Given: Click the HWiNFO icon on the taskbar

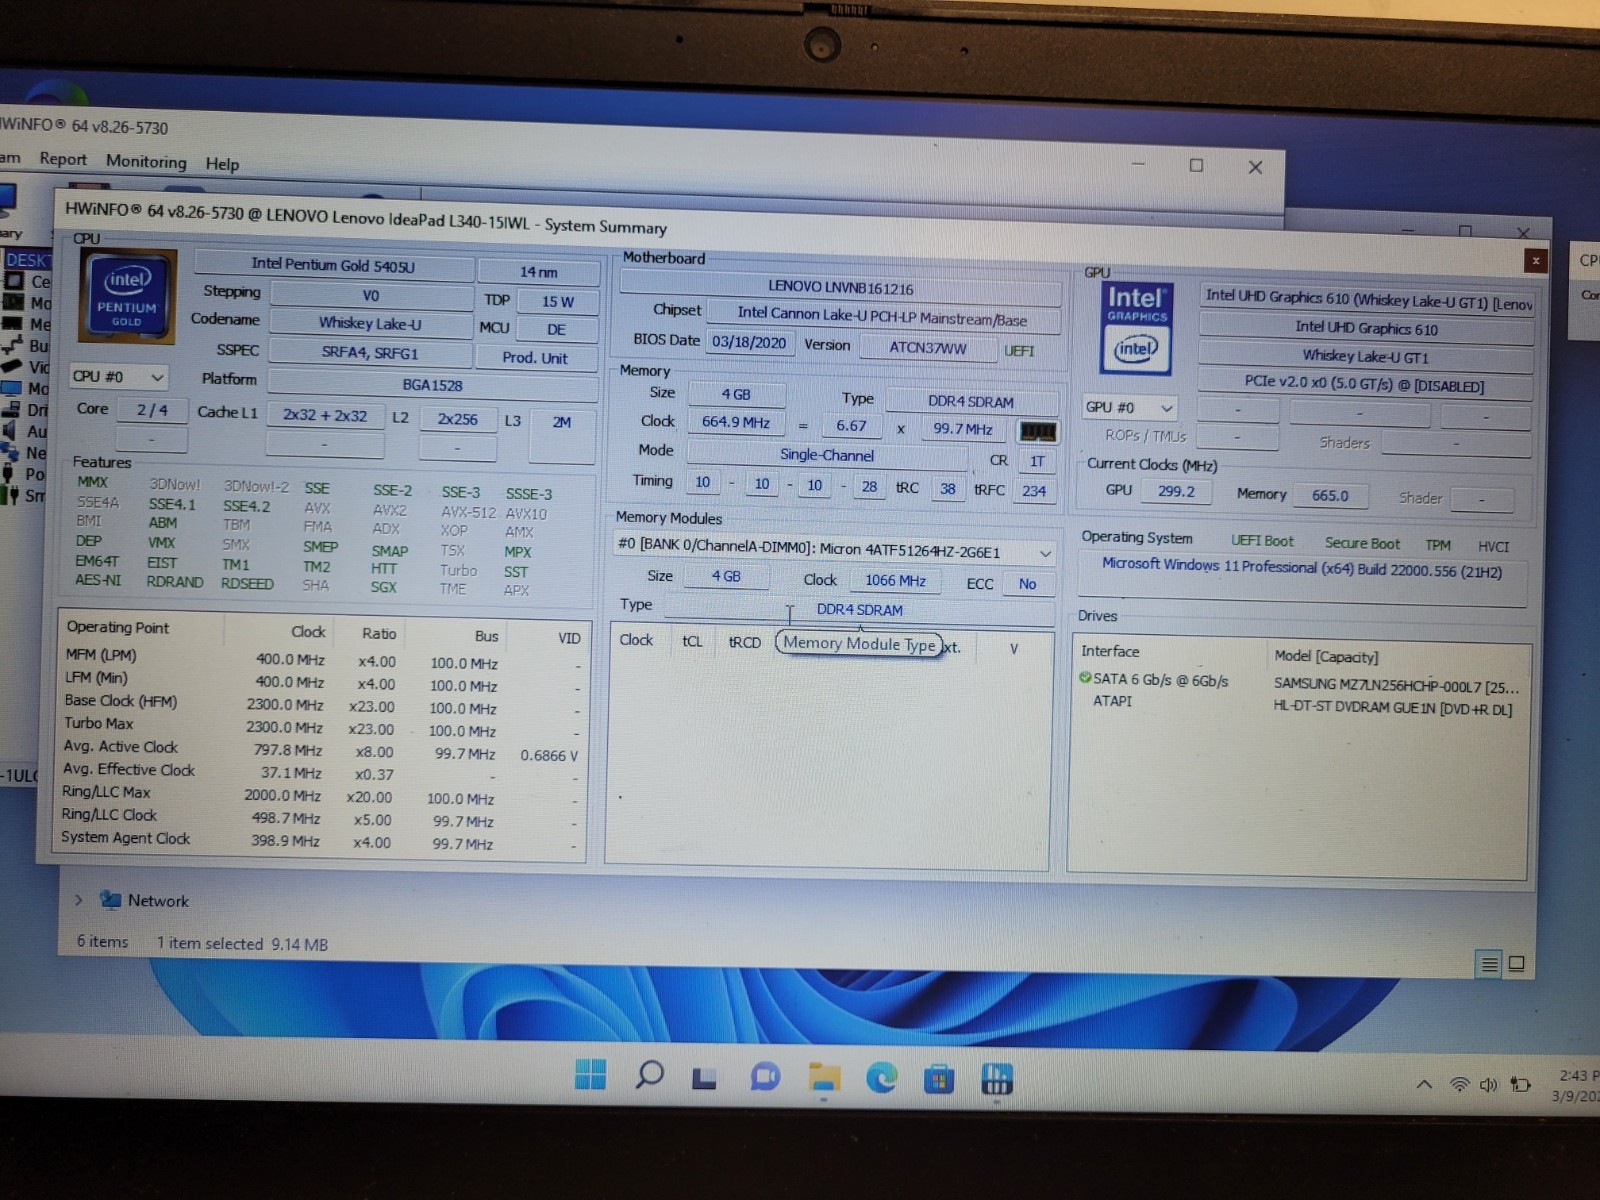Looking at the screenshot, I should tap(997, 1079).
